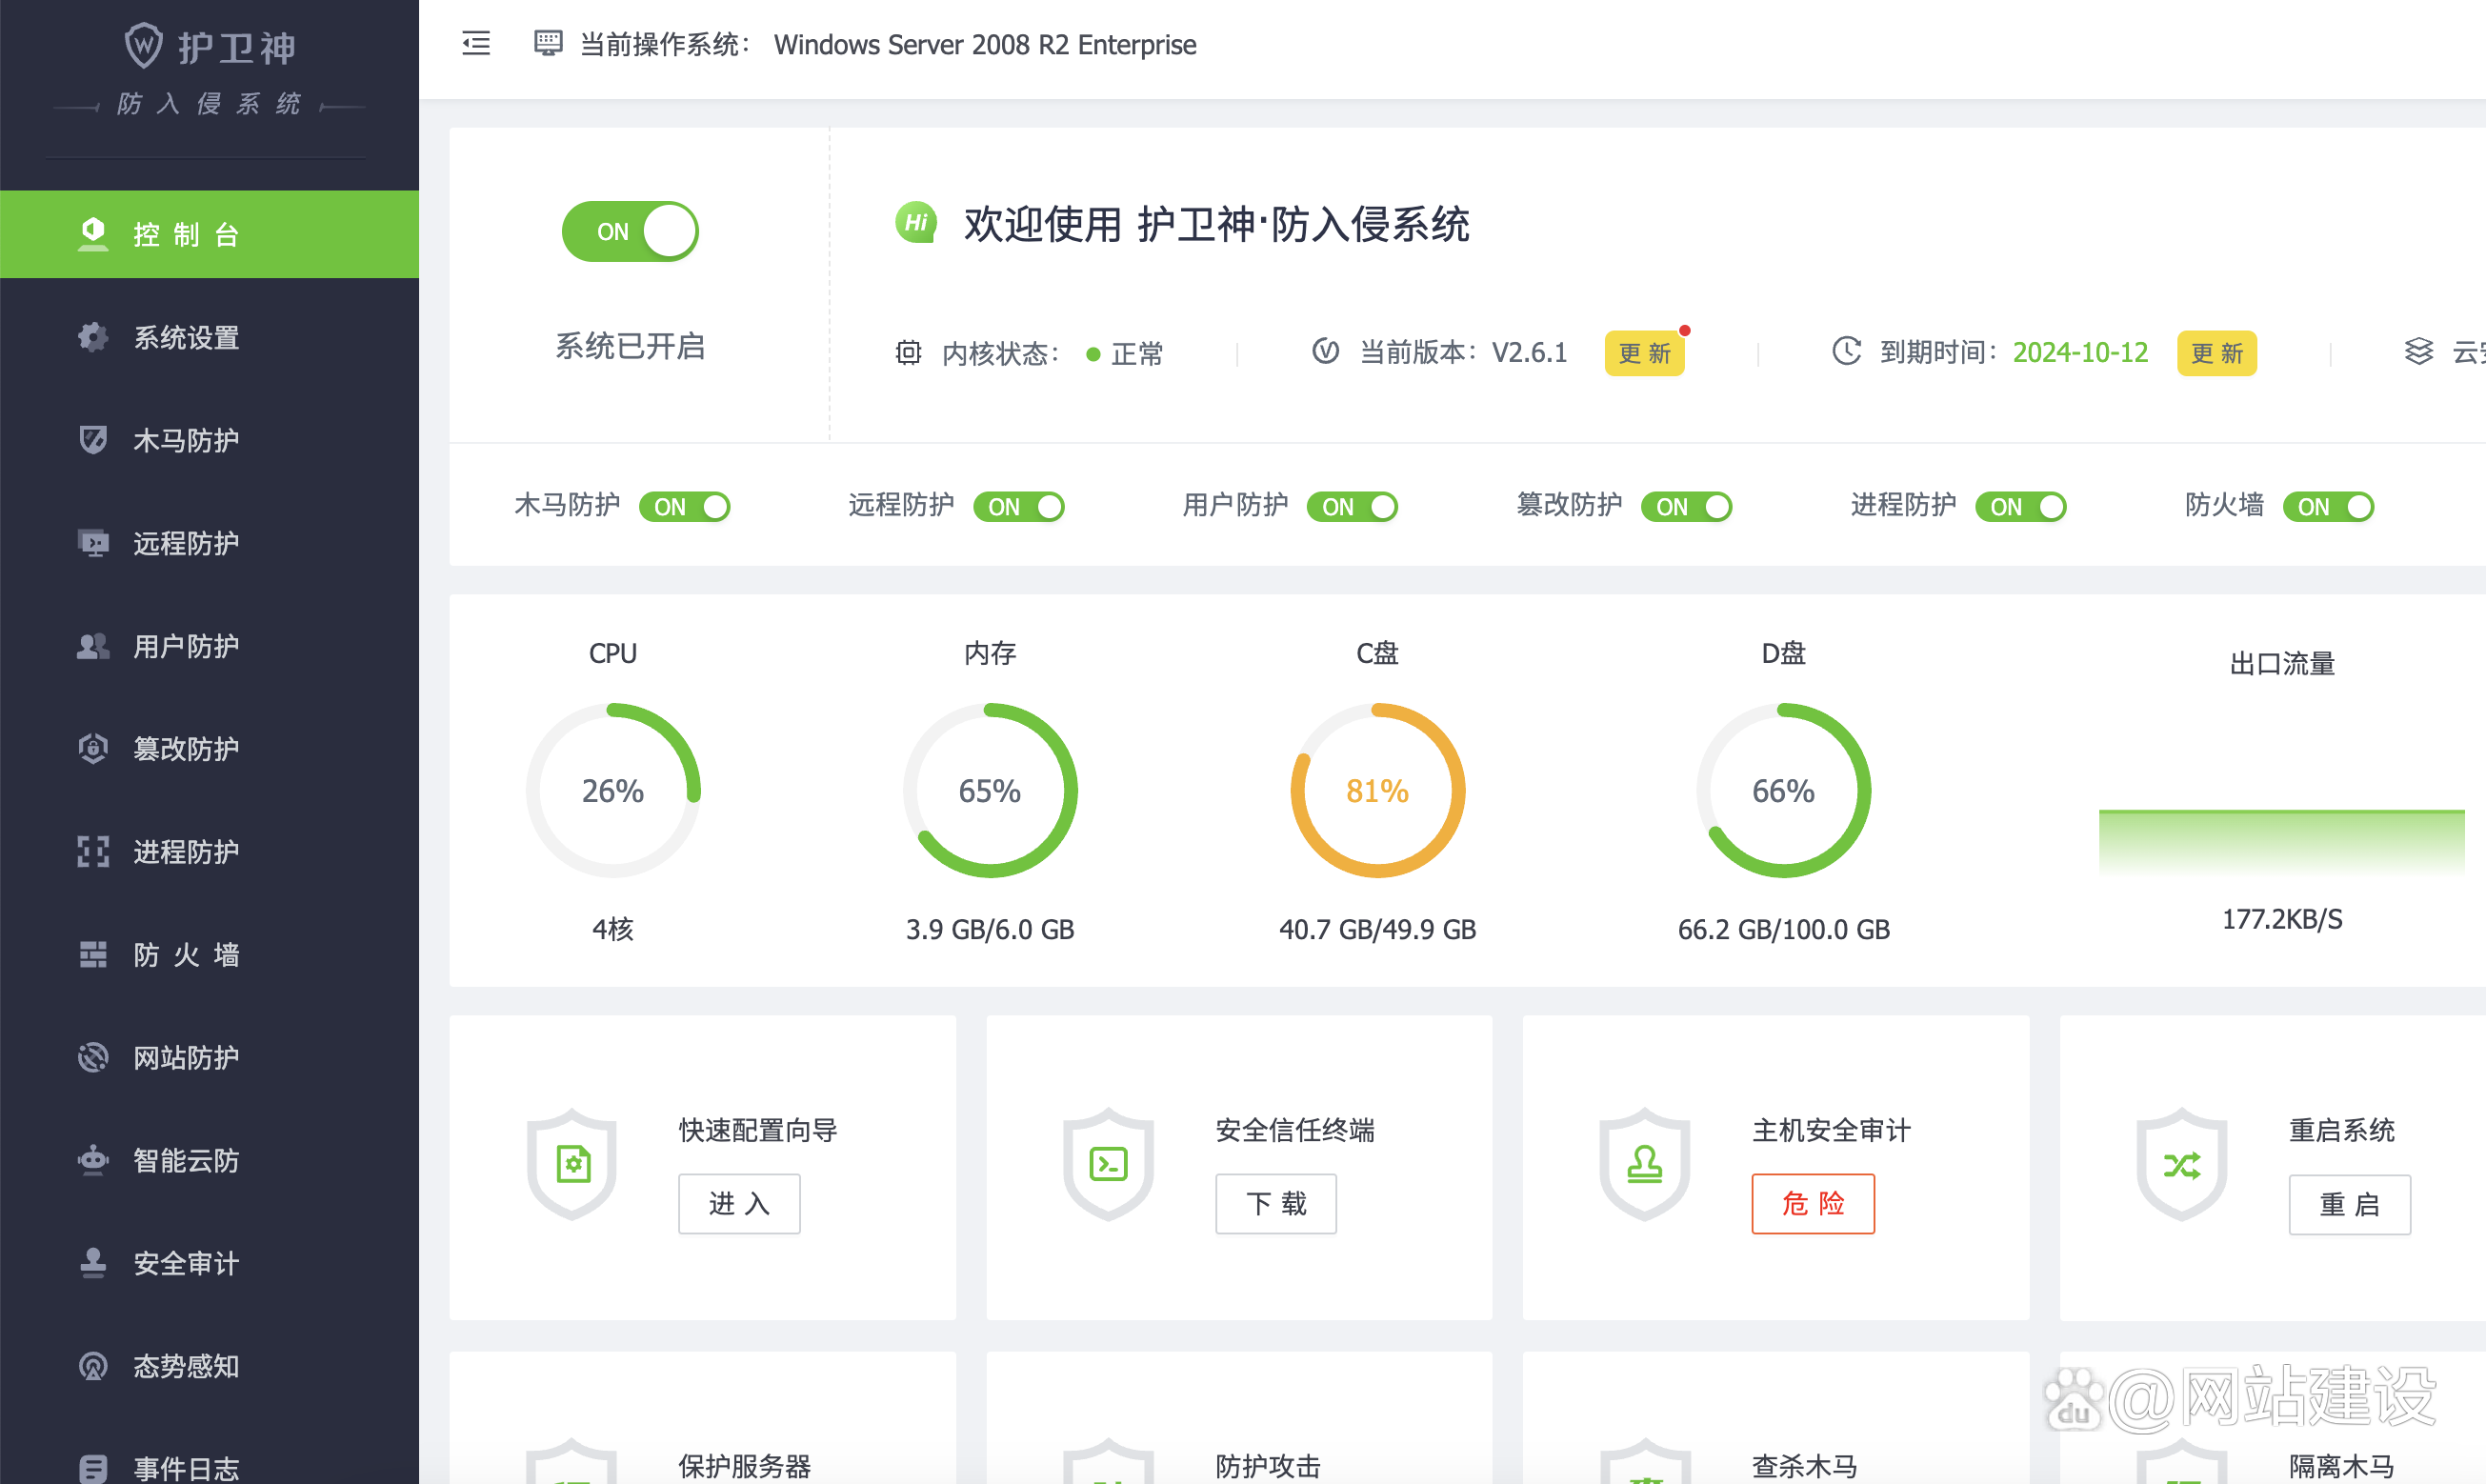Click the version icon beside 当前版本
Screen dimensions: 2486x1484
point(1325,351)
